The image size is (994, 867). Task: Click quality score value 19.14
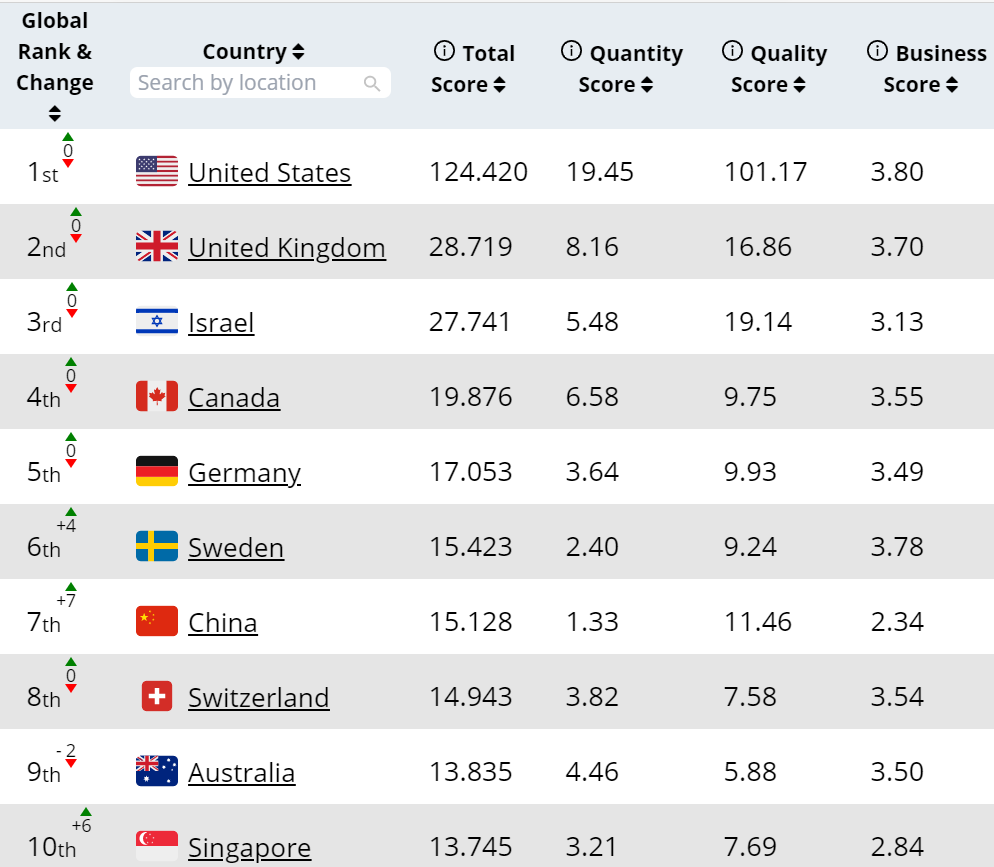point(758,321)
